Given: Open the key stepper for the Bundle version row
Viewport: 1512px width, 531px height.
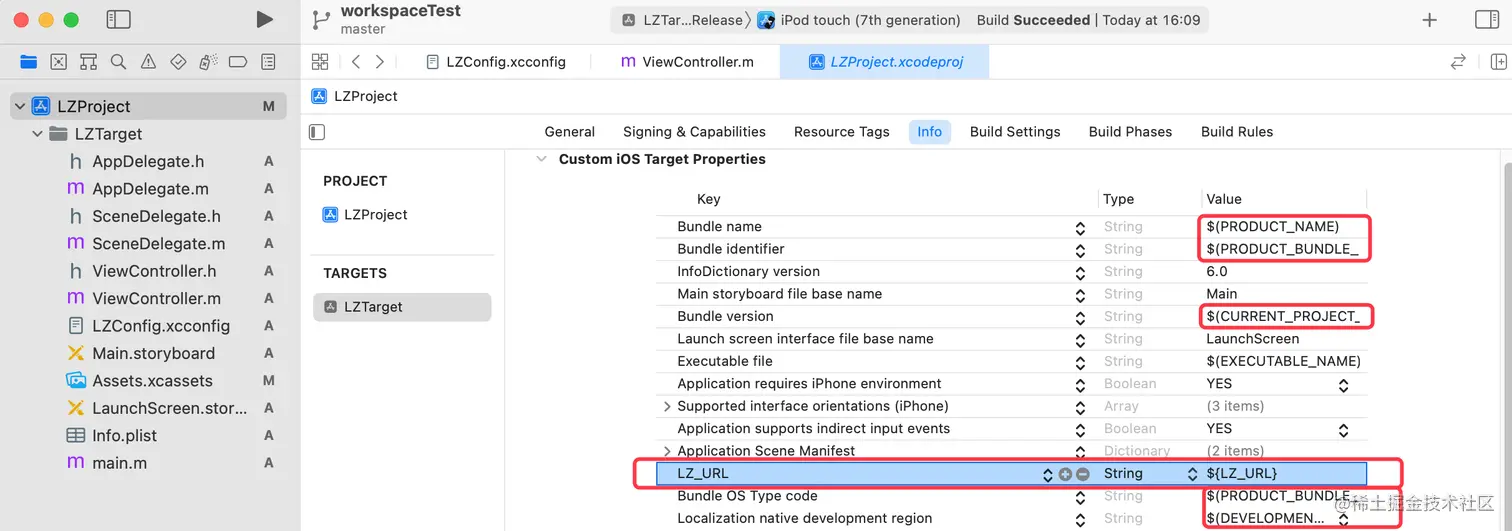Looking at the screenshot, I should click(1080, 317).
